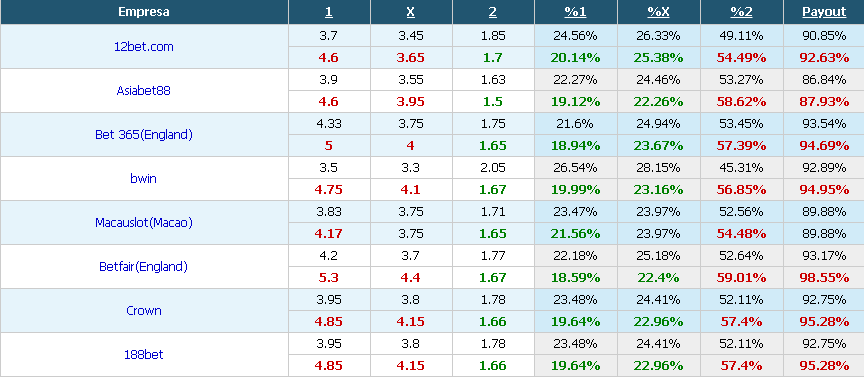Sort by the 1 column header
Viewport: 864px width, 377px height.
coord(329,12)
